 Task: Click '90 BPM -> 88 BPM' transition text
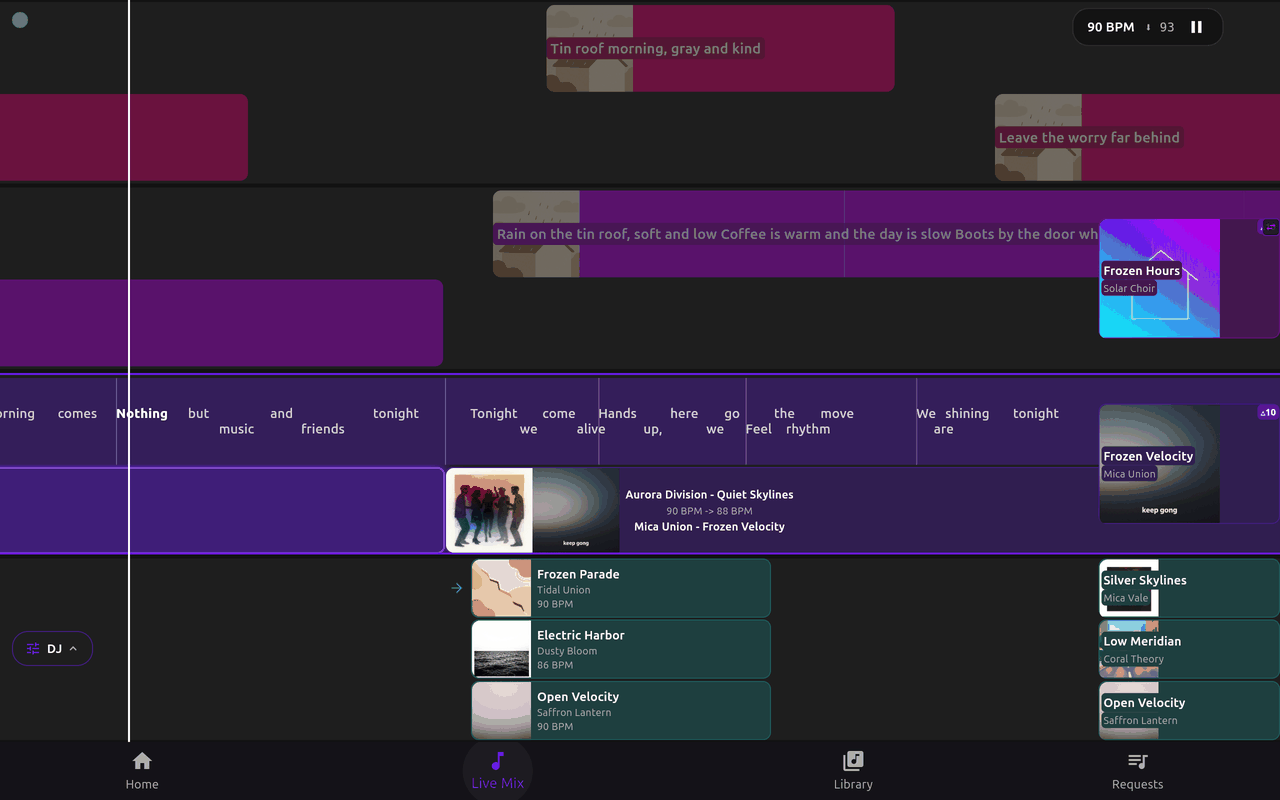coord(709,511)
